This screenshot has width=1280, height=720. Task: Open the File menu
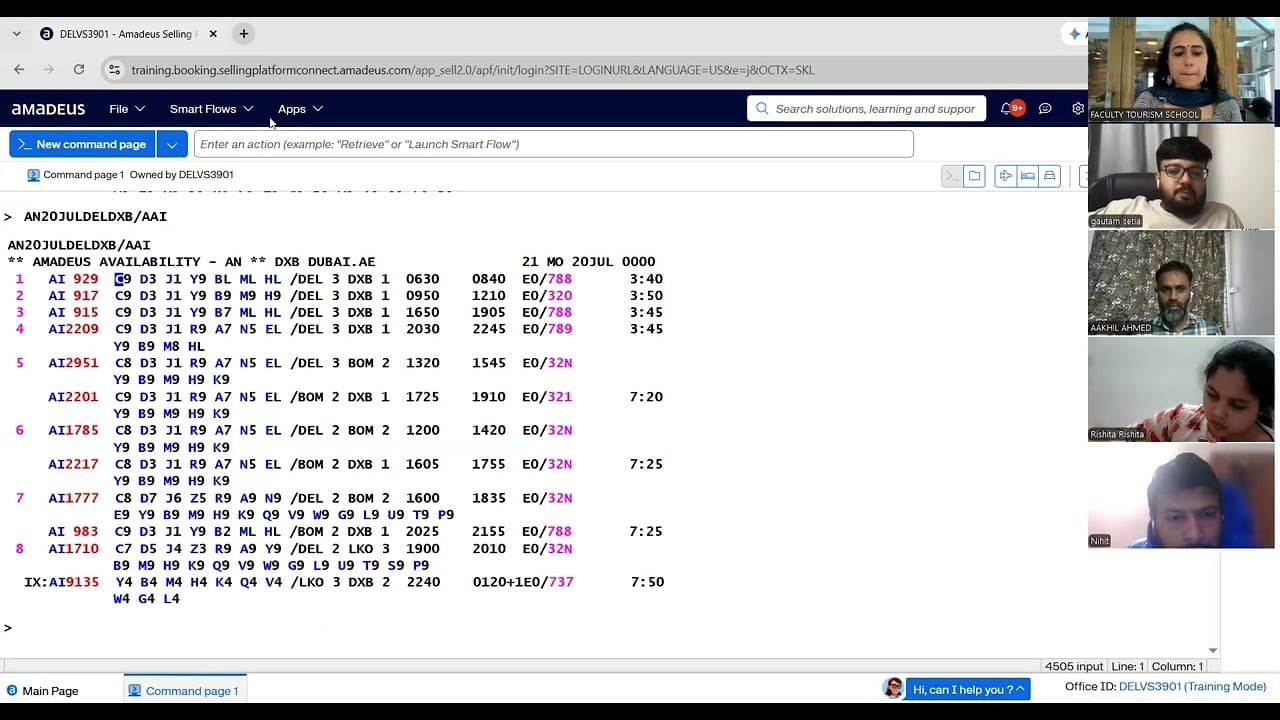(x=127, y=109)
